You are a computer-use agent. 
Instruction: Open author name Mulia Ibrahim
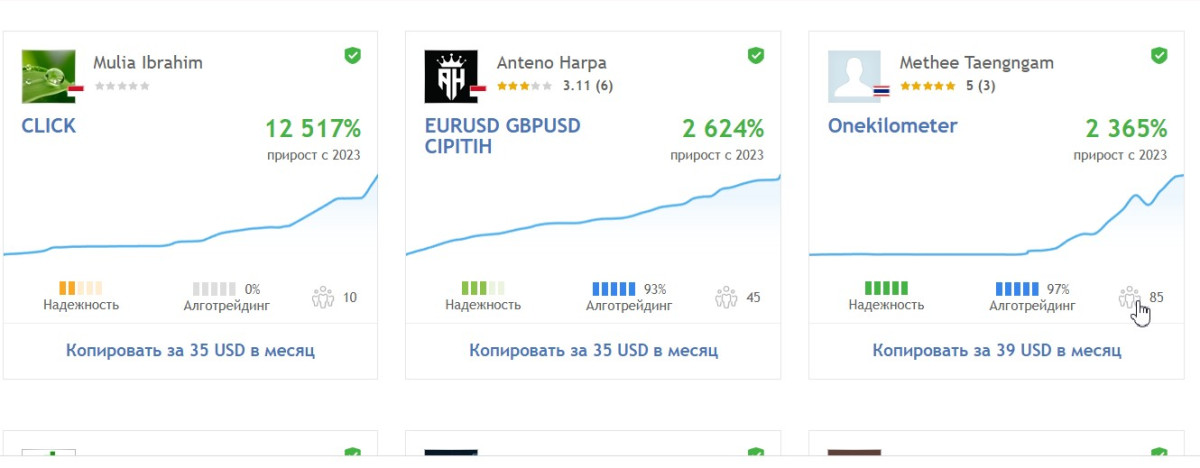tap(148, 63)
